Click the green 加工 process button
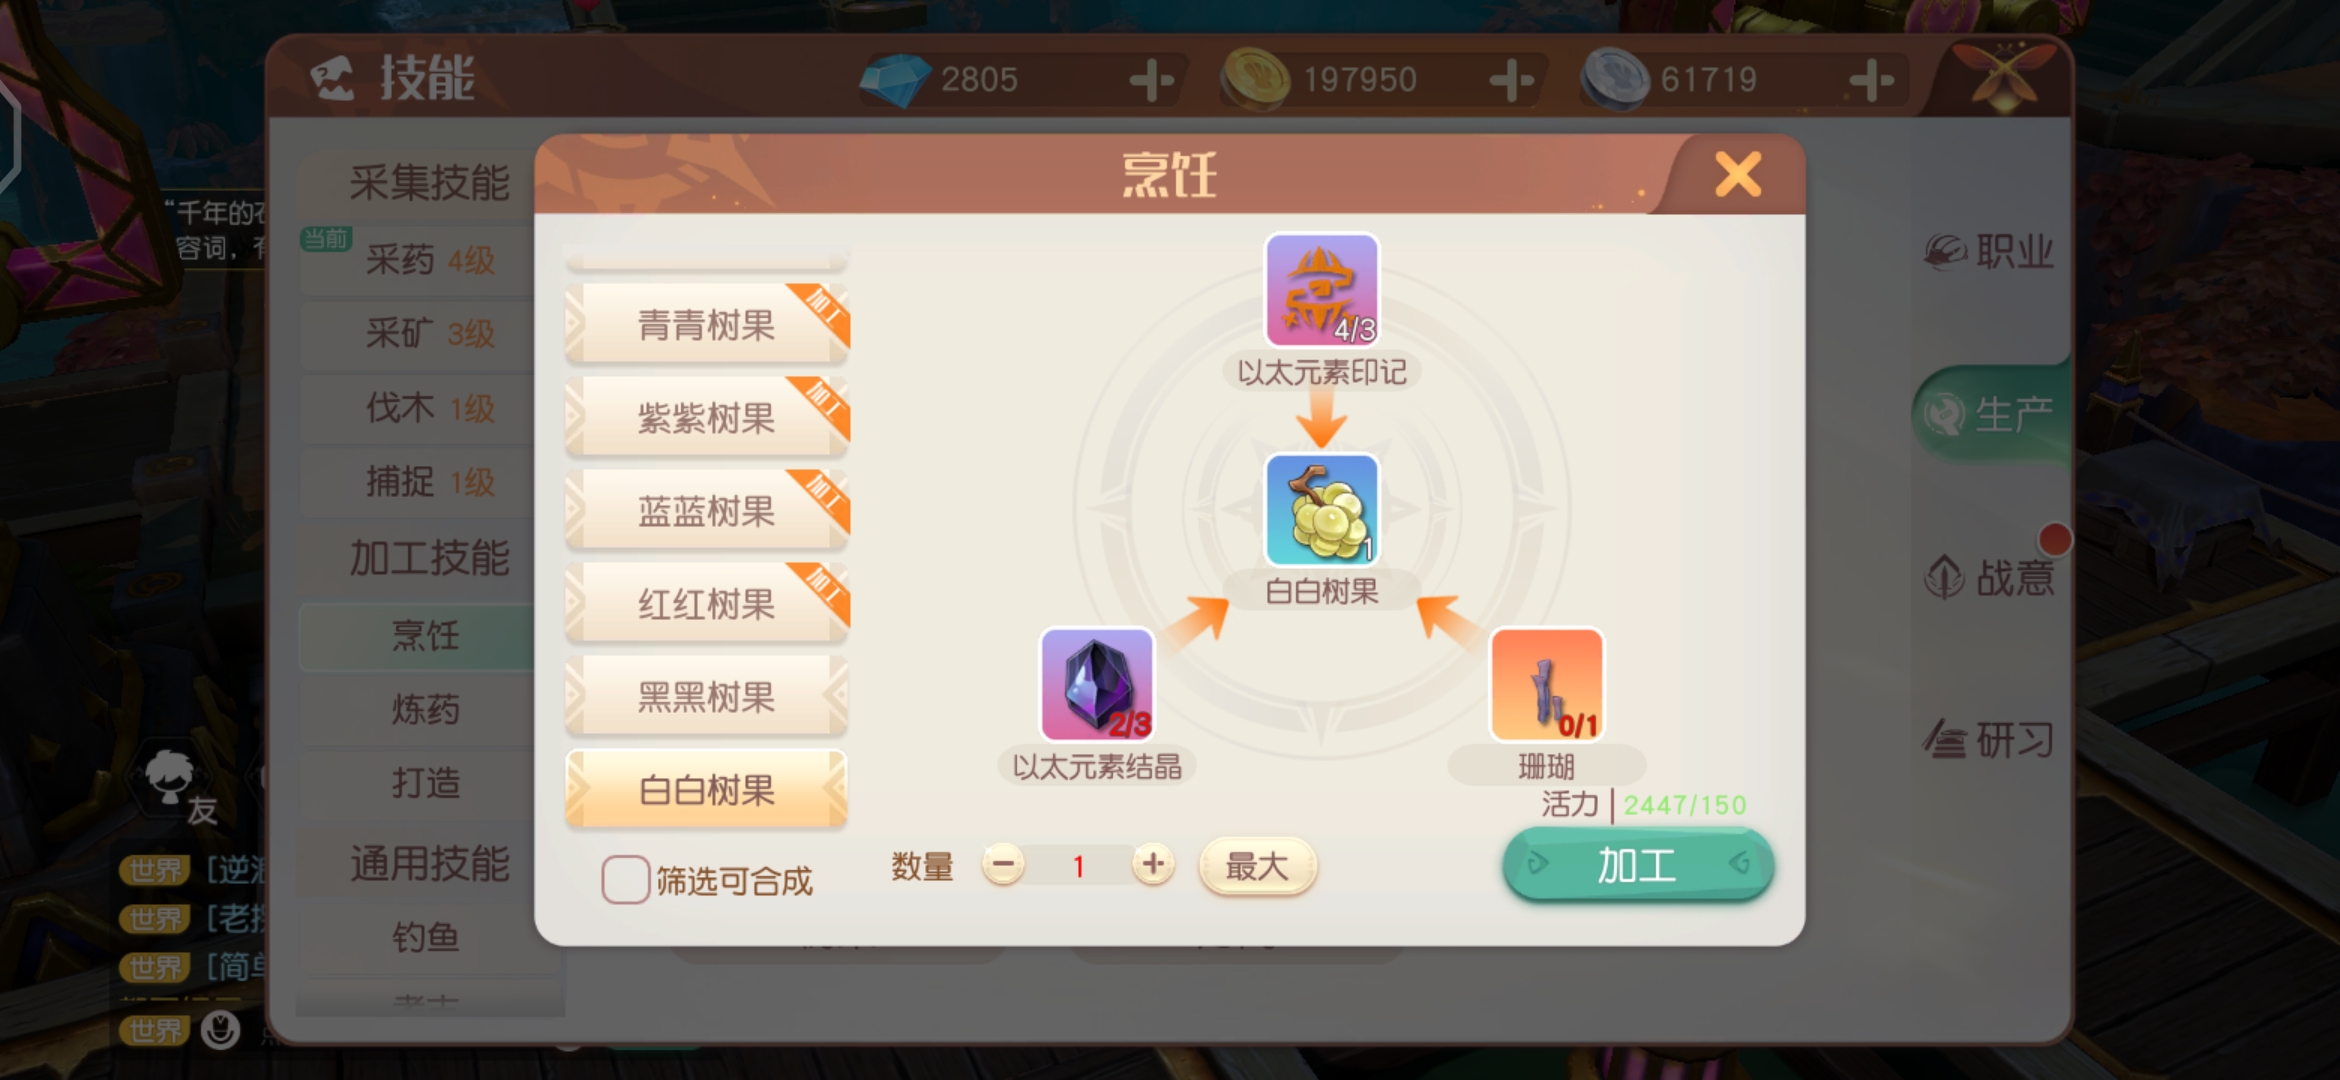 pos(1638,865)
